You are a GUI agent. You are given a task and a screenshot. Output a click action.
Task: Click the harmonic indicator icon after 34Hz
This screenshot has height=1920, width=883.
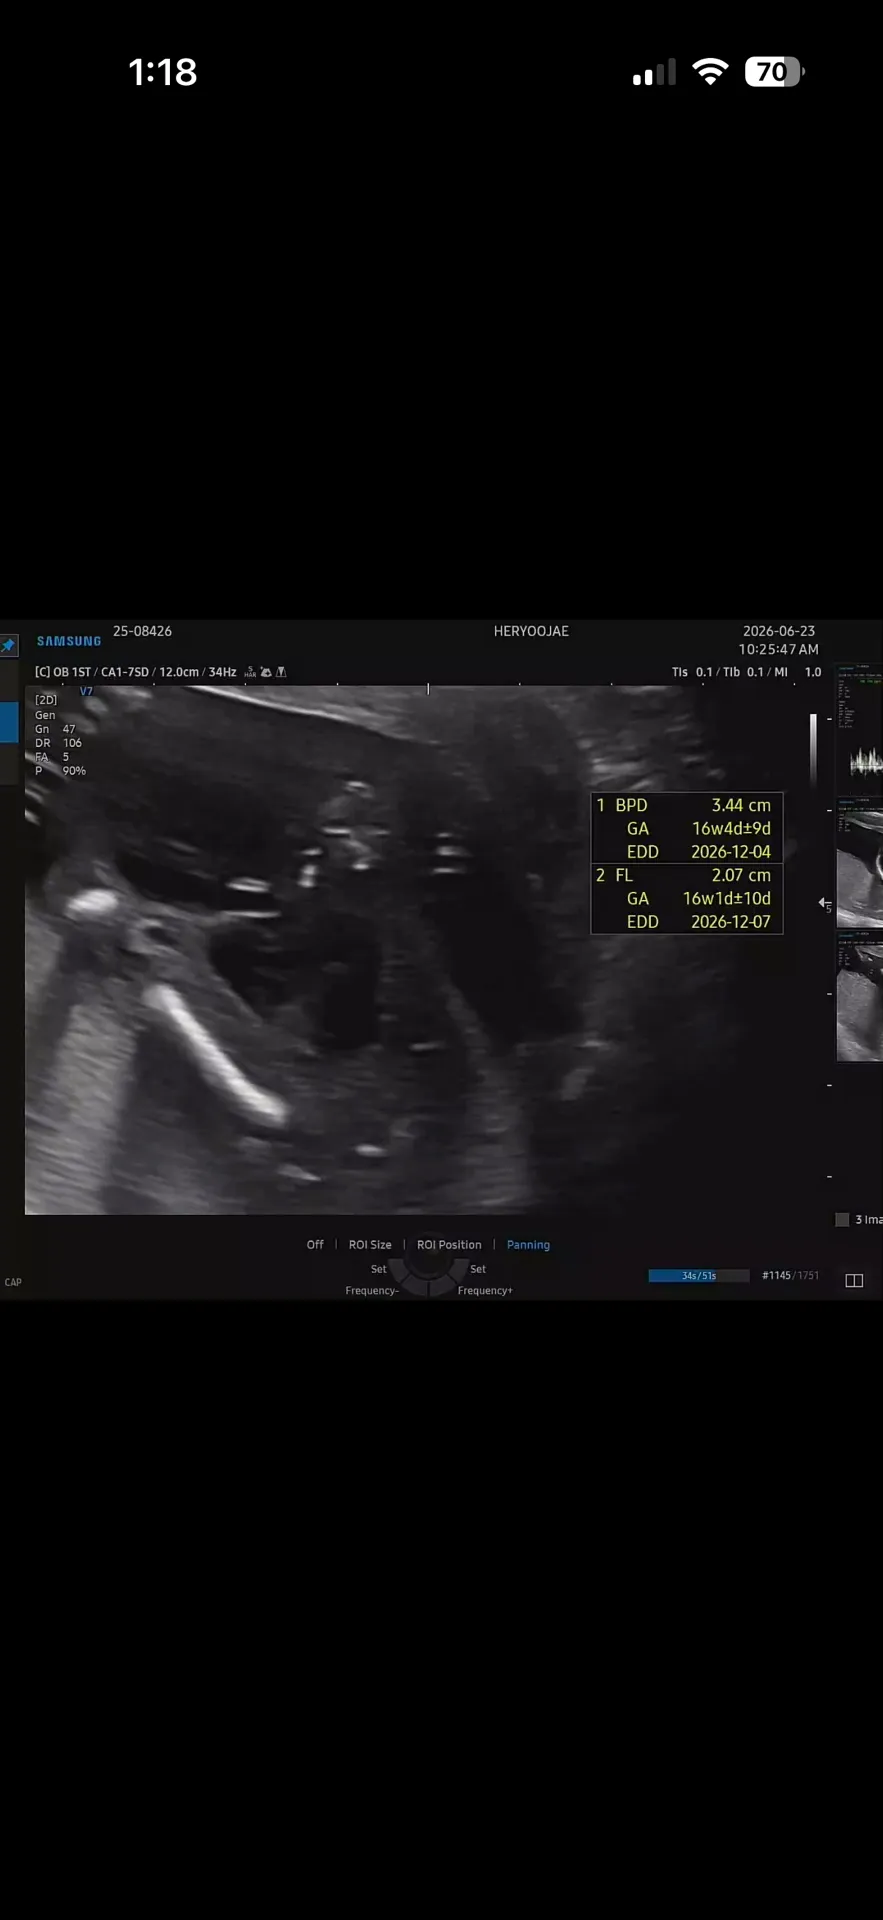point(250,672)
